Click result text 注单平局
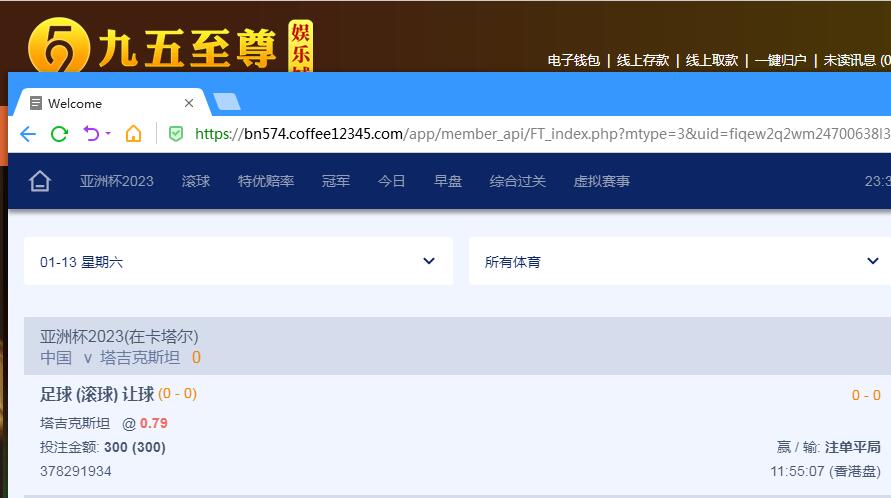 (x=852, y=447)
